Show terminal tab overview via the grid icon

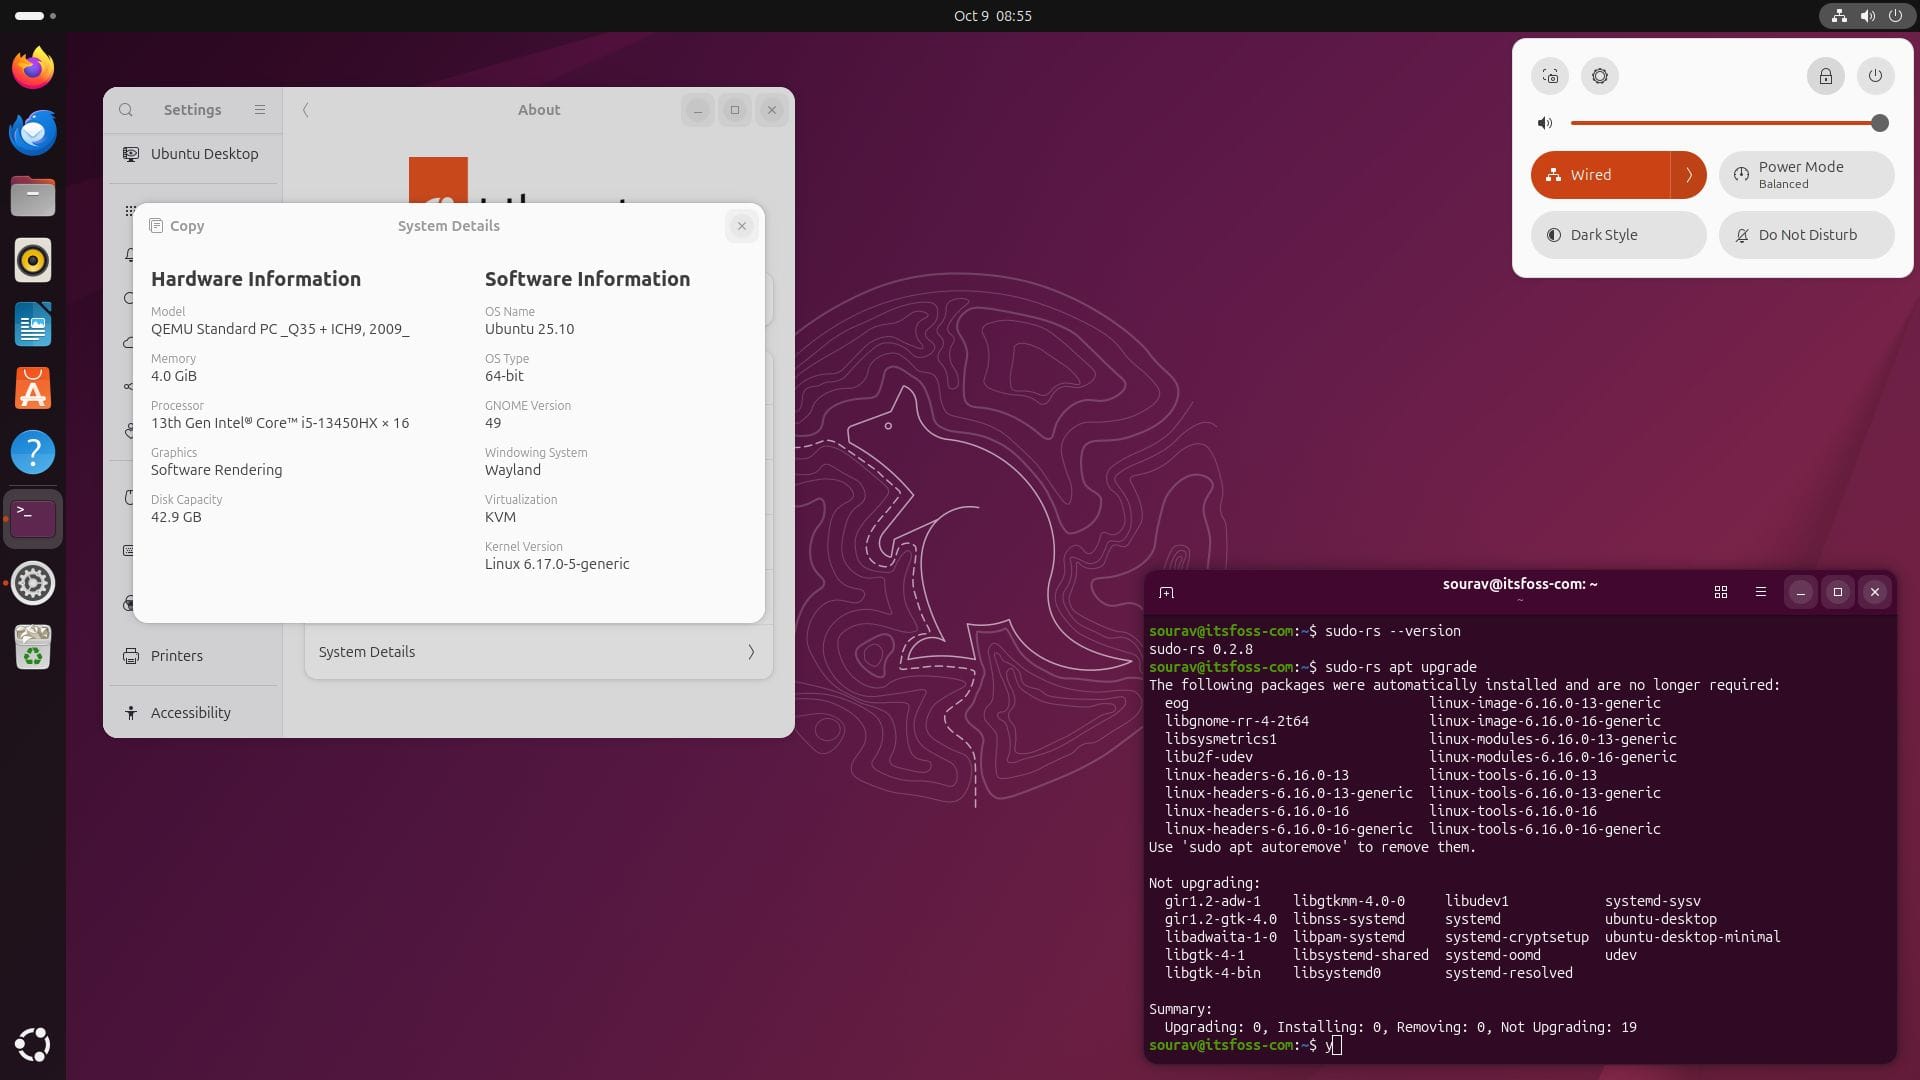point(1721,592)
